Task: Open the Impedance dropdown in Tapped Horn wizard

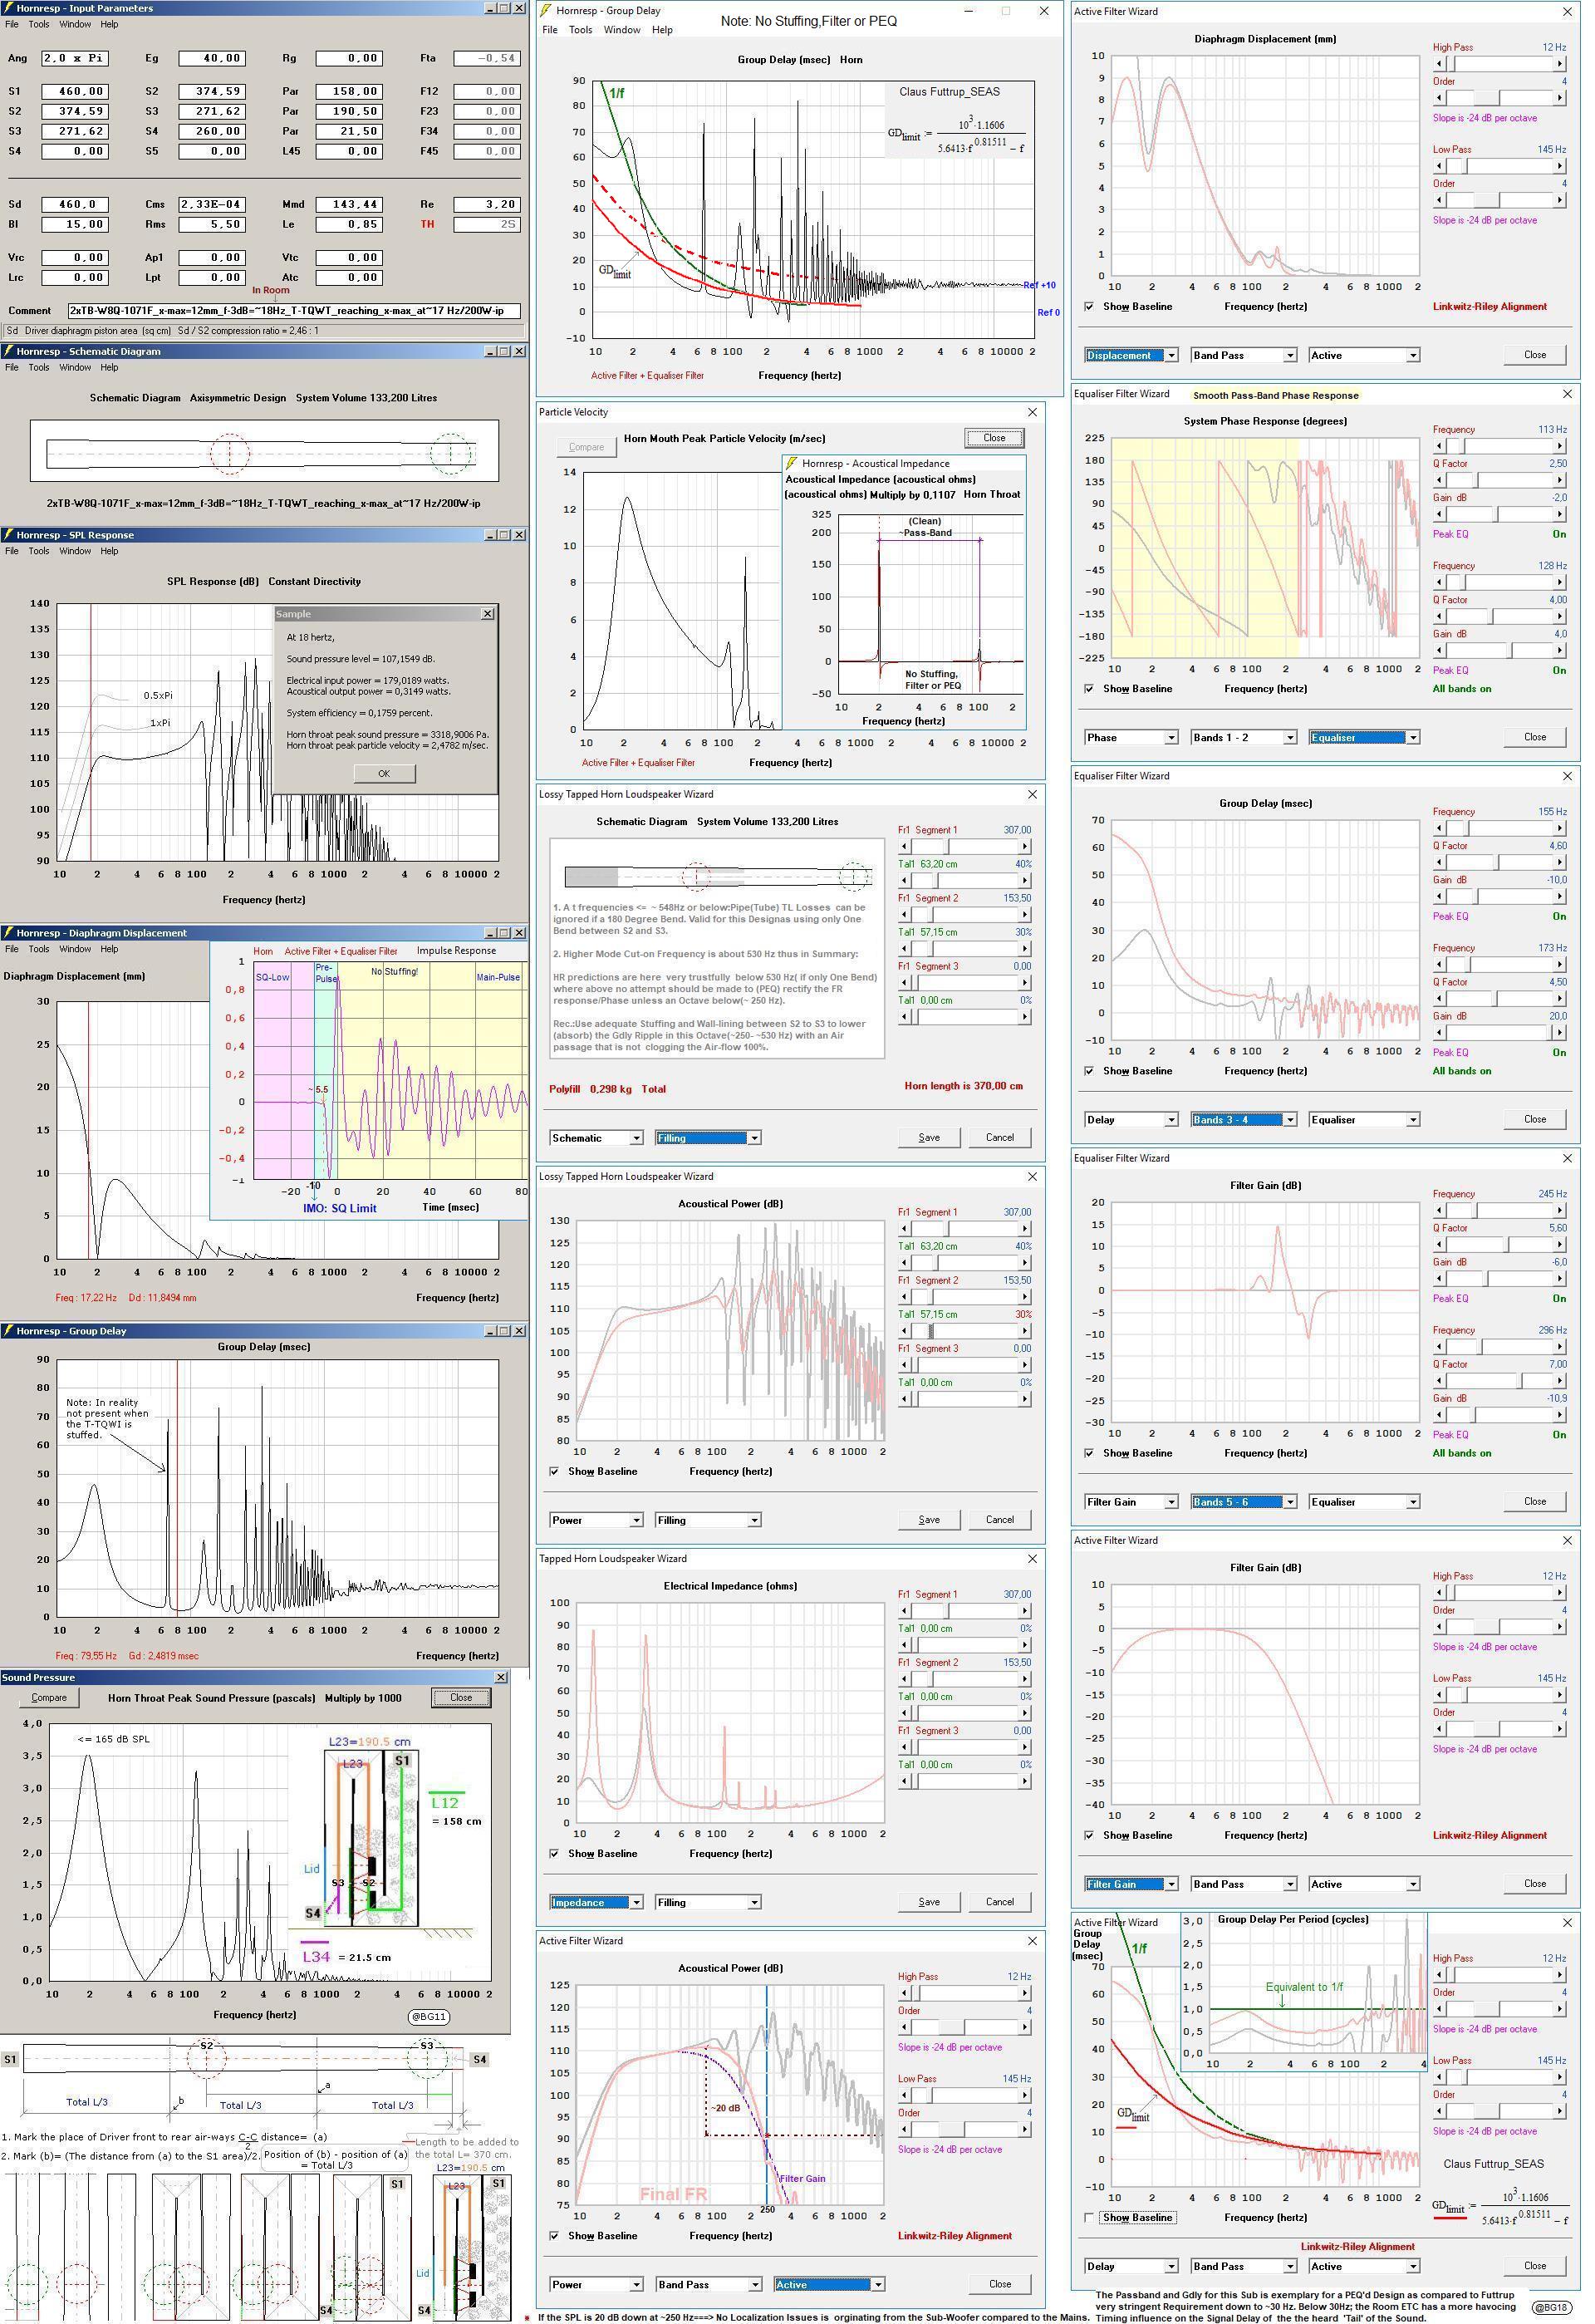Action: tap(596, 1902)
